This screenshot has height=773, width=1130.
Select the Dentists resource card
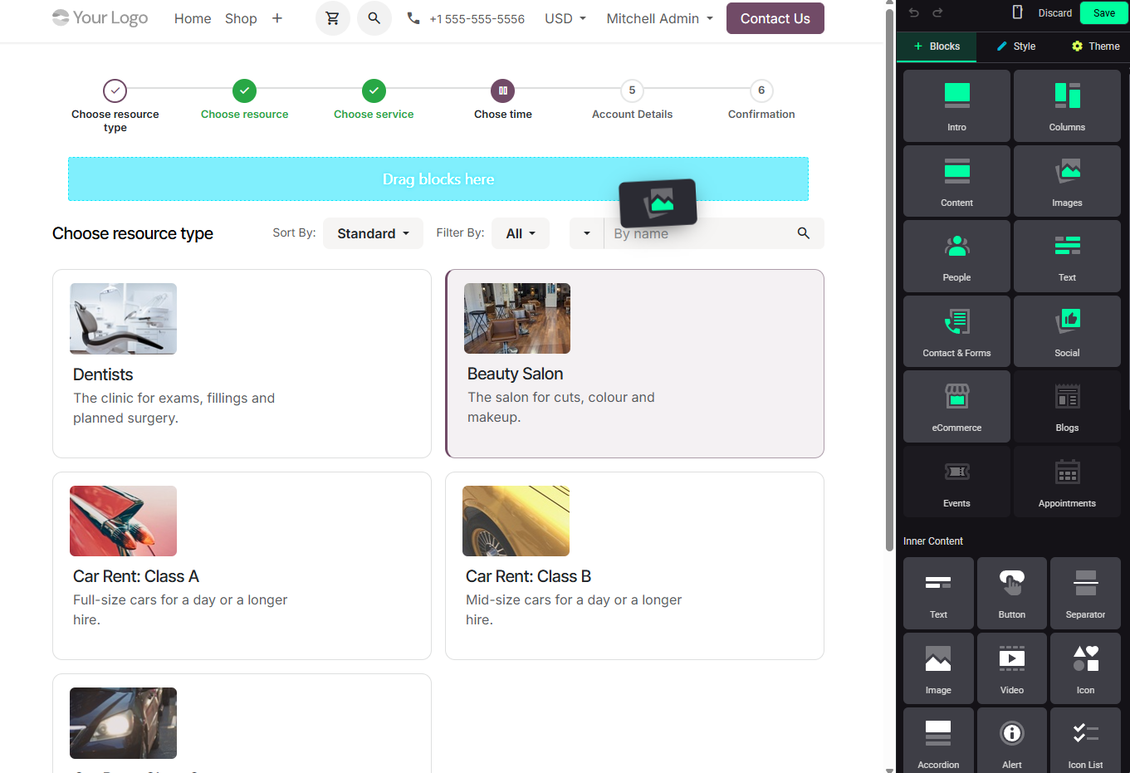(x=241, y=364)
